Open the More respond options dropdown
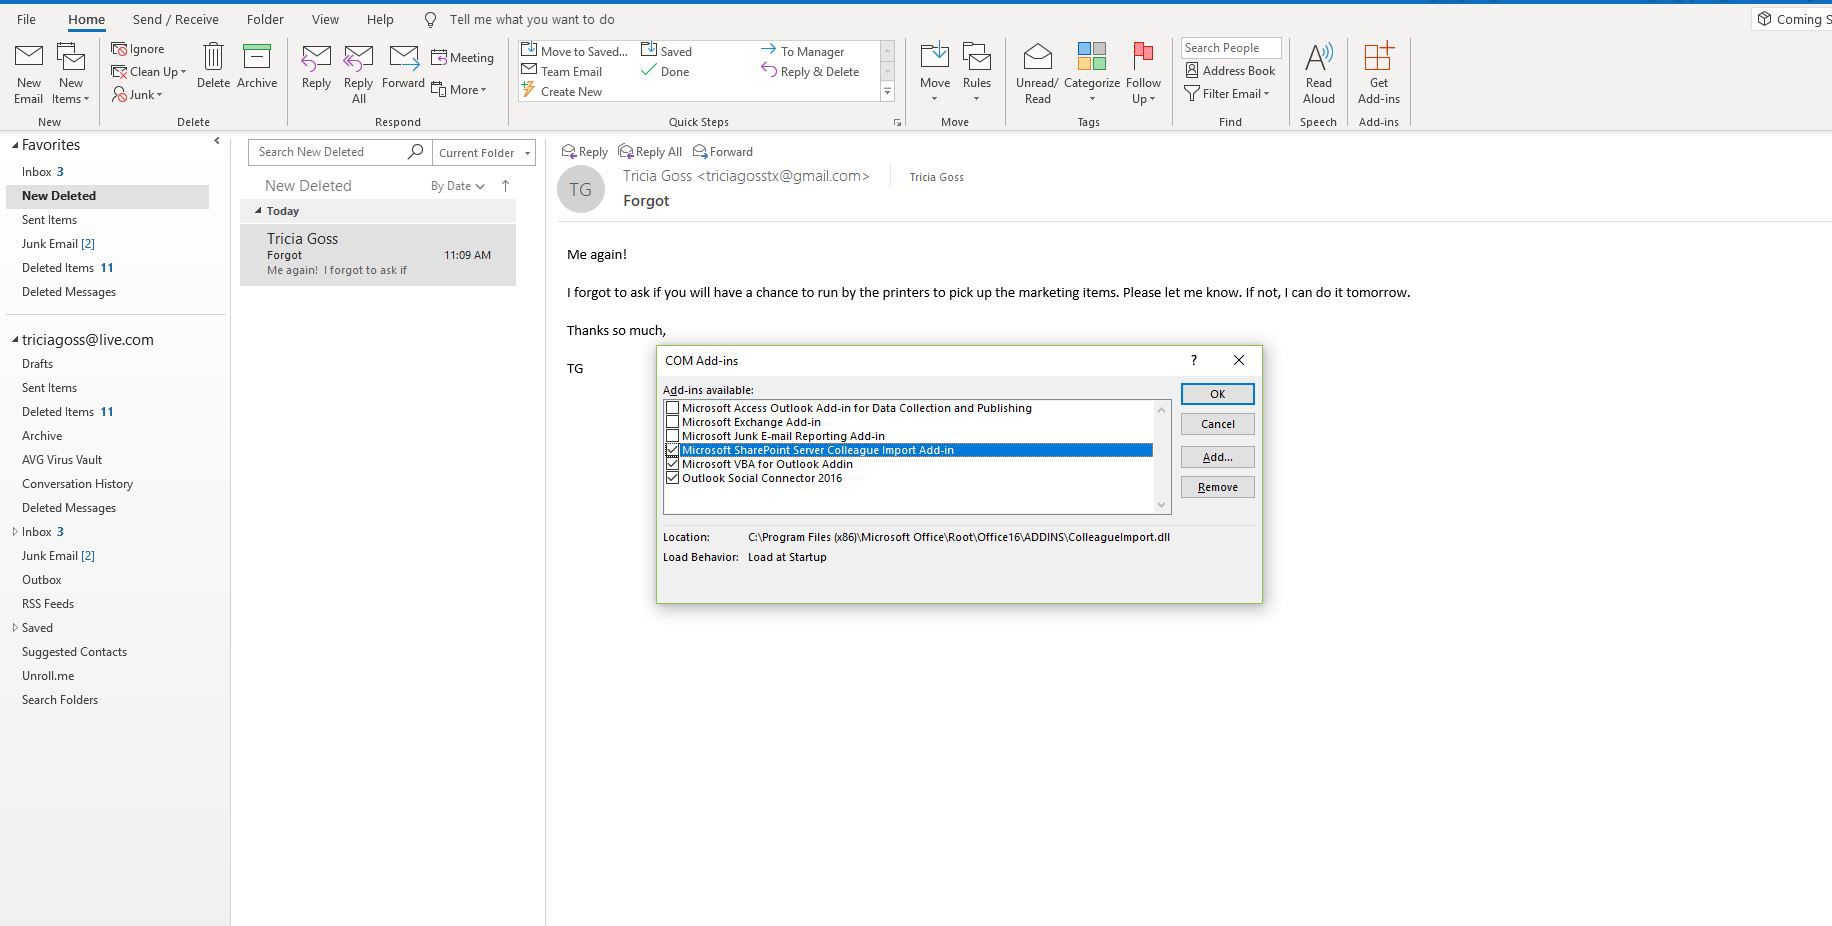 point(459,90)
